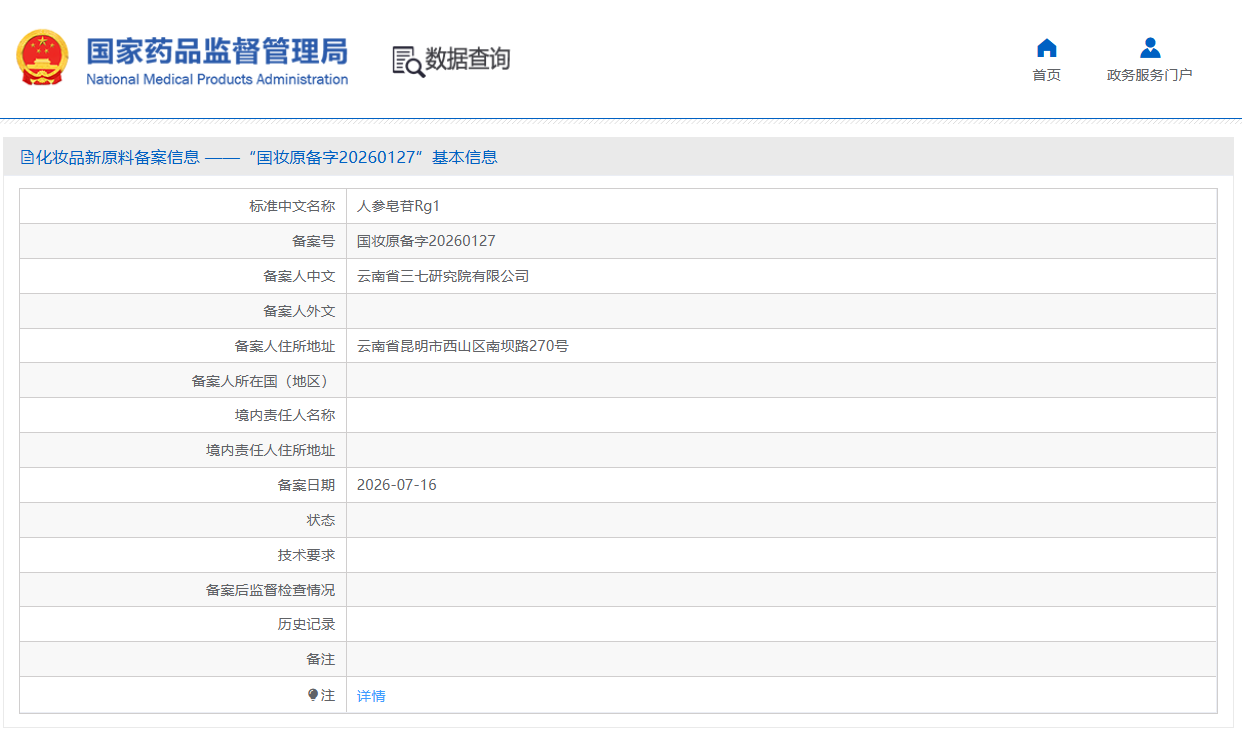Click the label 状态

(x=321, y=520)
